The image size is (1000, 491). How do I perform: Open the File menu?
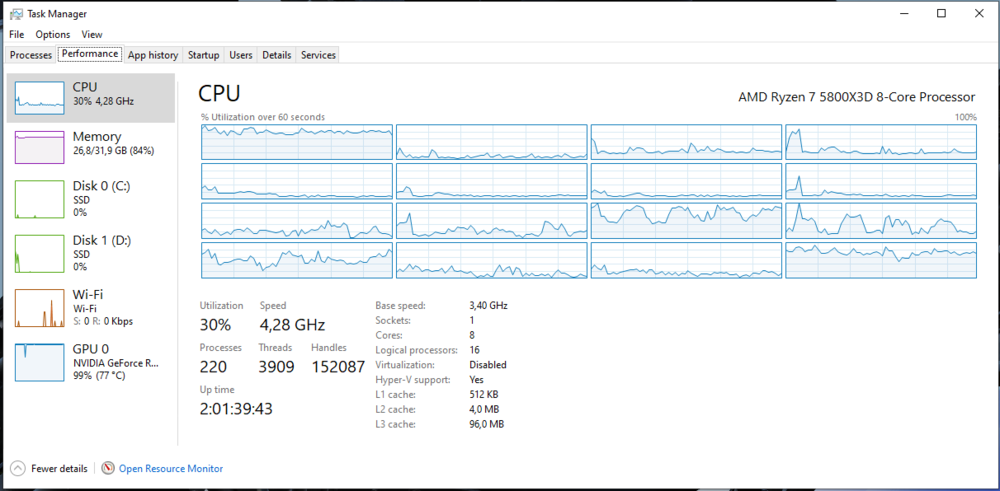pos(16,34)
